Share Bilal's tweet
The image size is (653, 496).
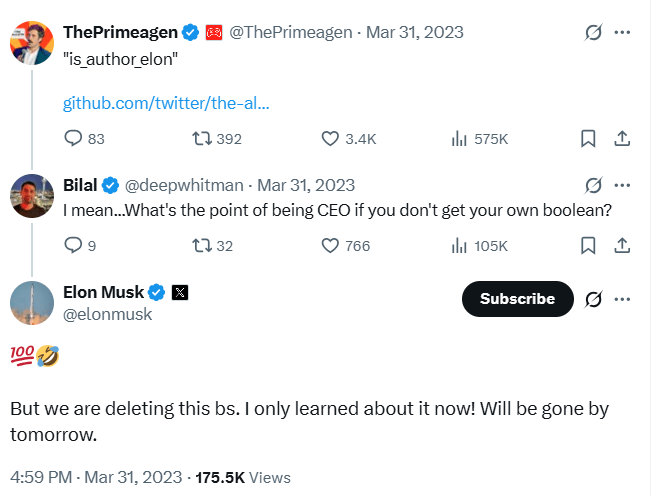tap(621, 245)
